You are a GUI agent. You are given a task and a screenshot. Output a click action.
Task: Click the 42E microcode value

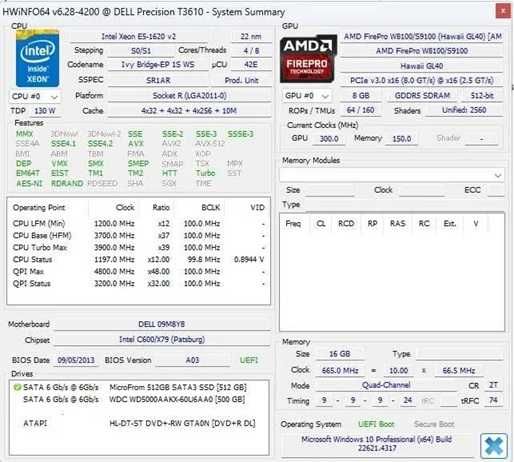pyautogui.click(x=251, y=65)
